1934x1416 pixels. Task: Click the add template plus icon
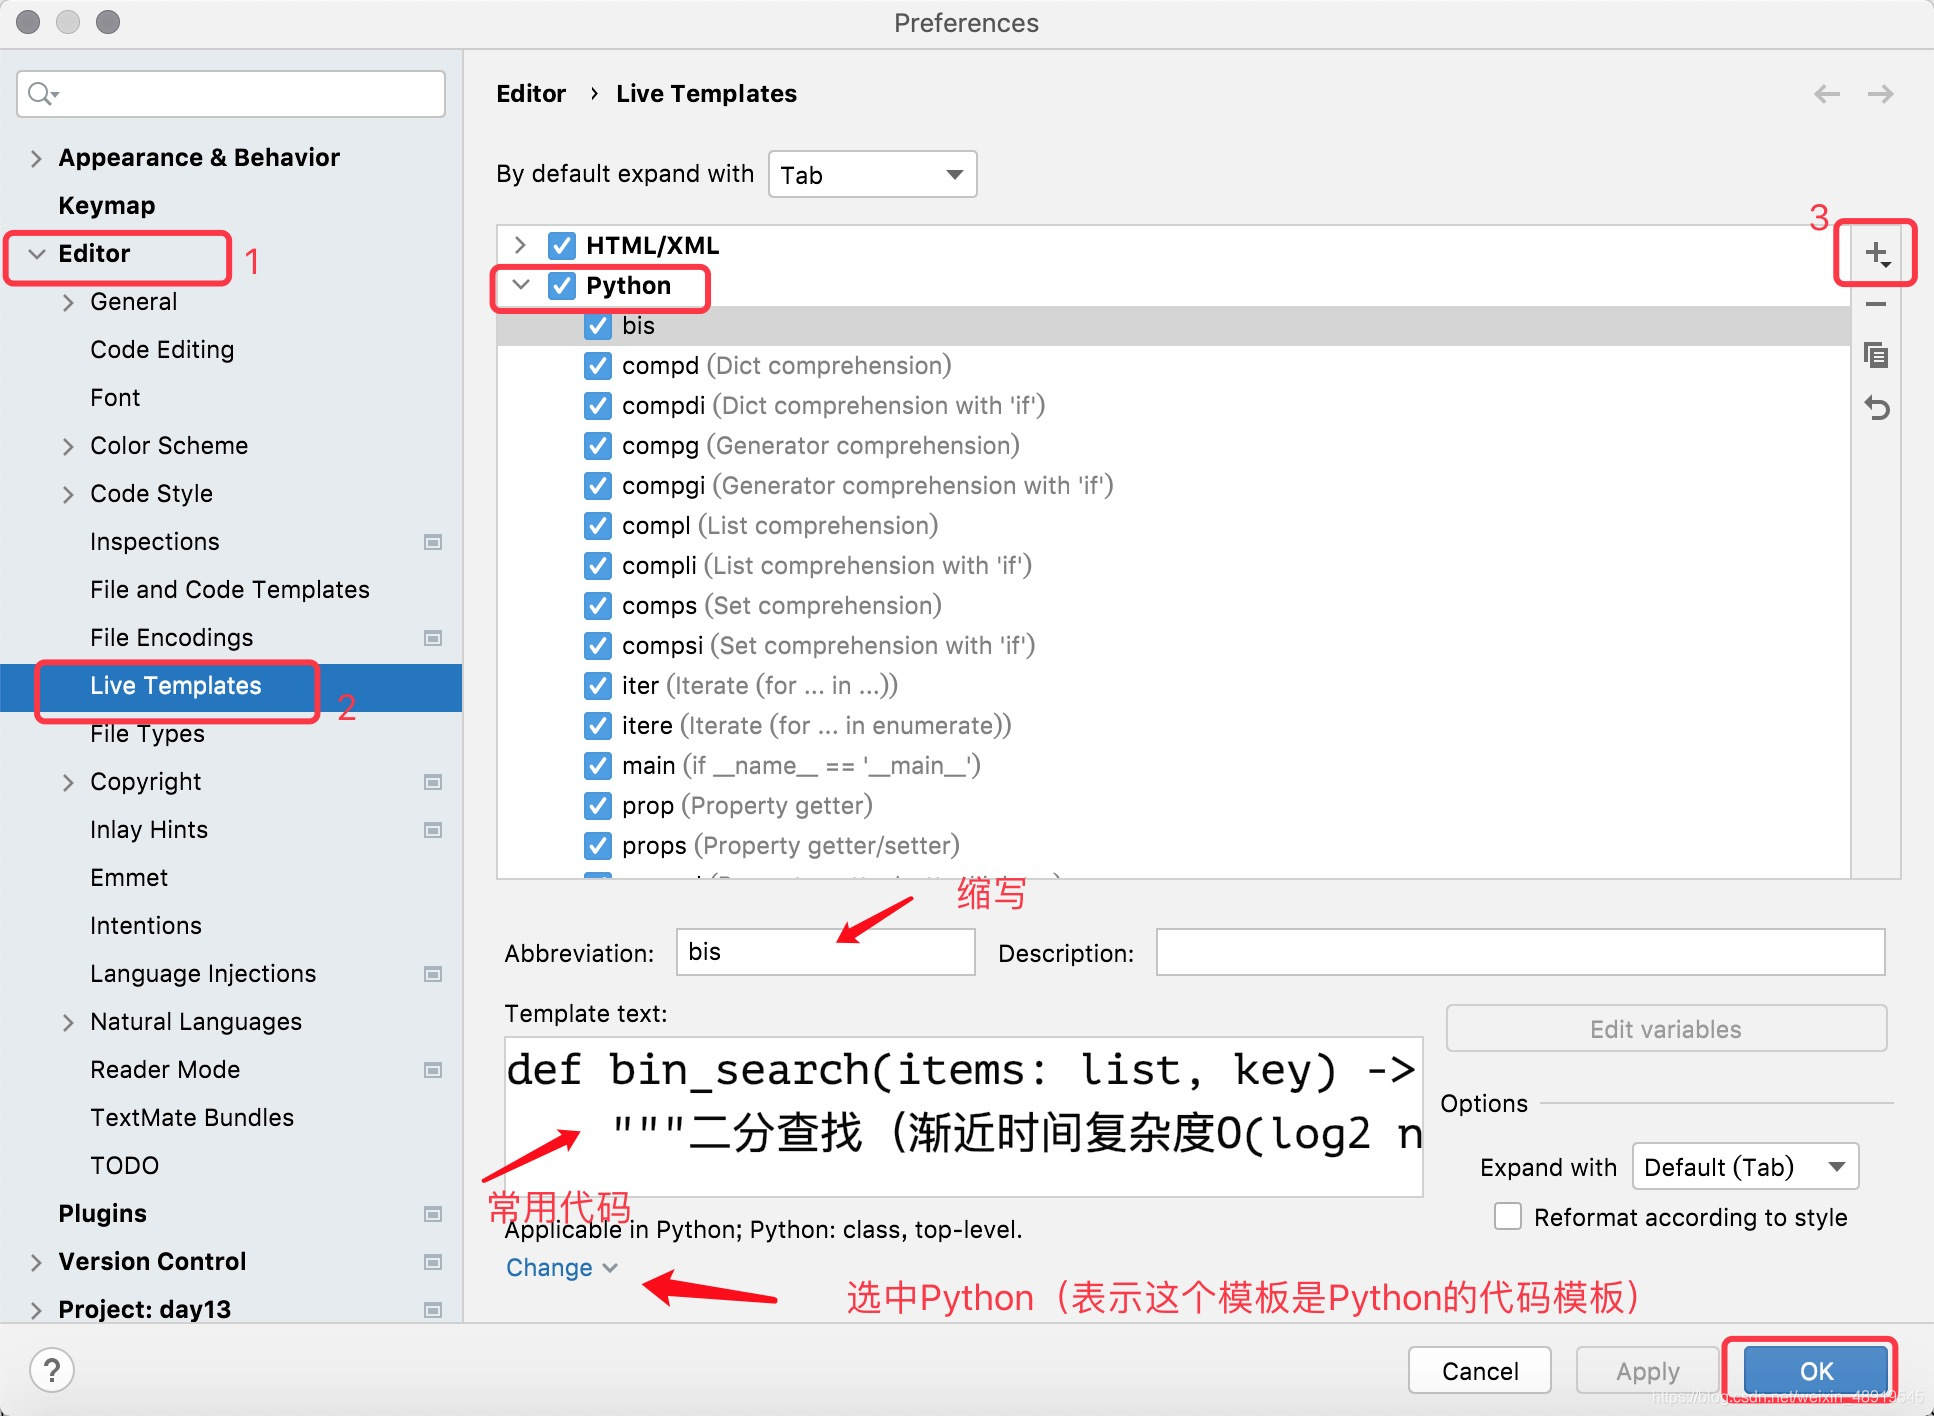point(1876,254)
